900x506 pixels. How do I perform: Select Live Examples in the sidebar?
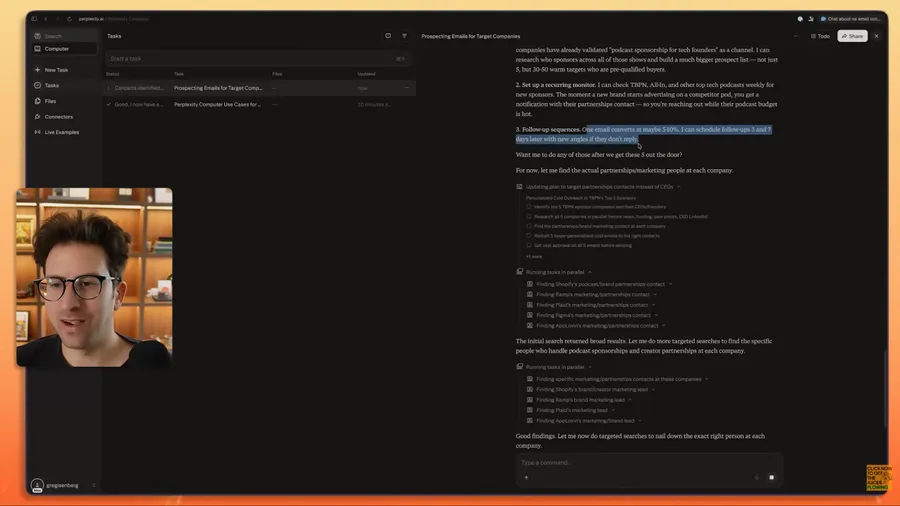pyautogui.click(x=61, y=132)
